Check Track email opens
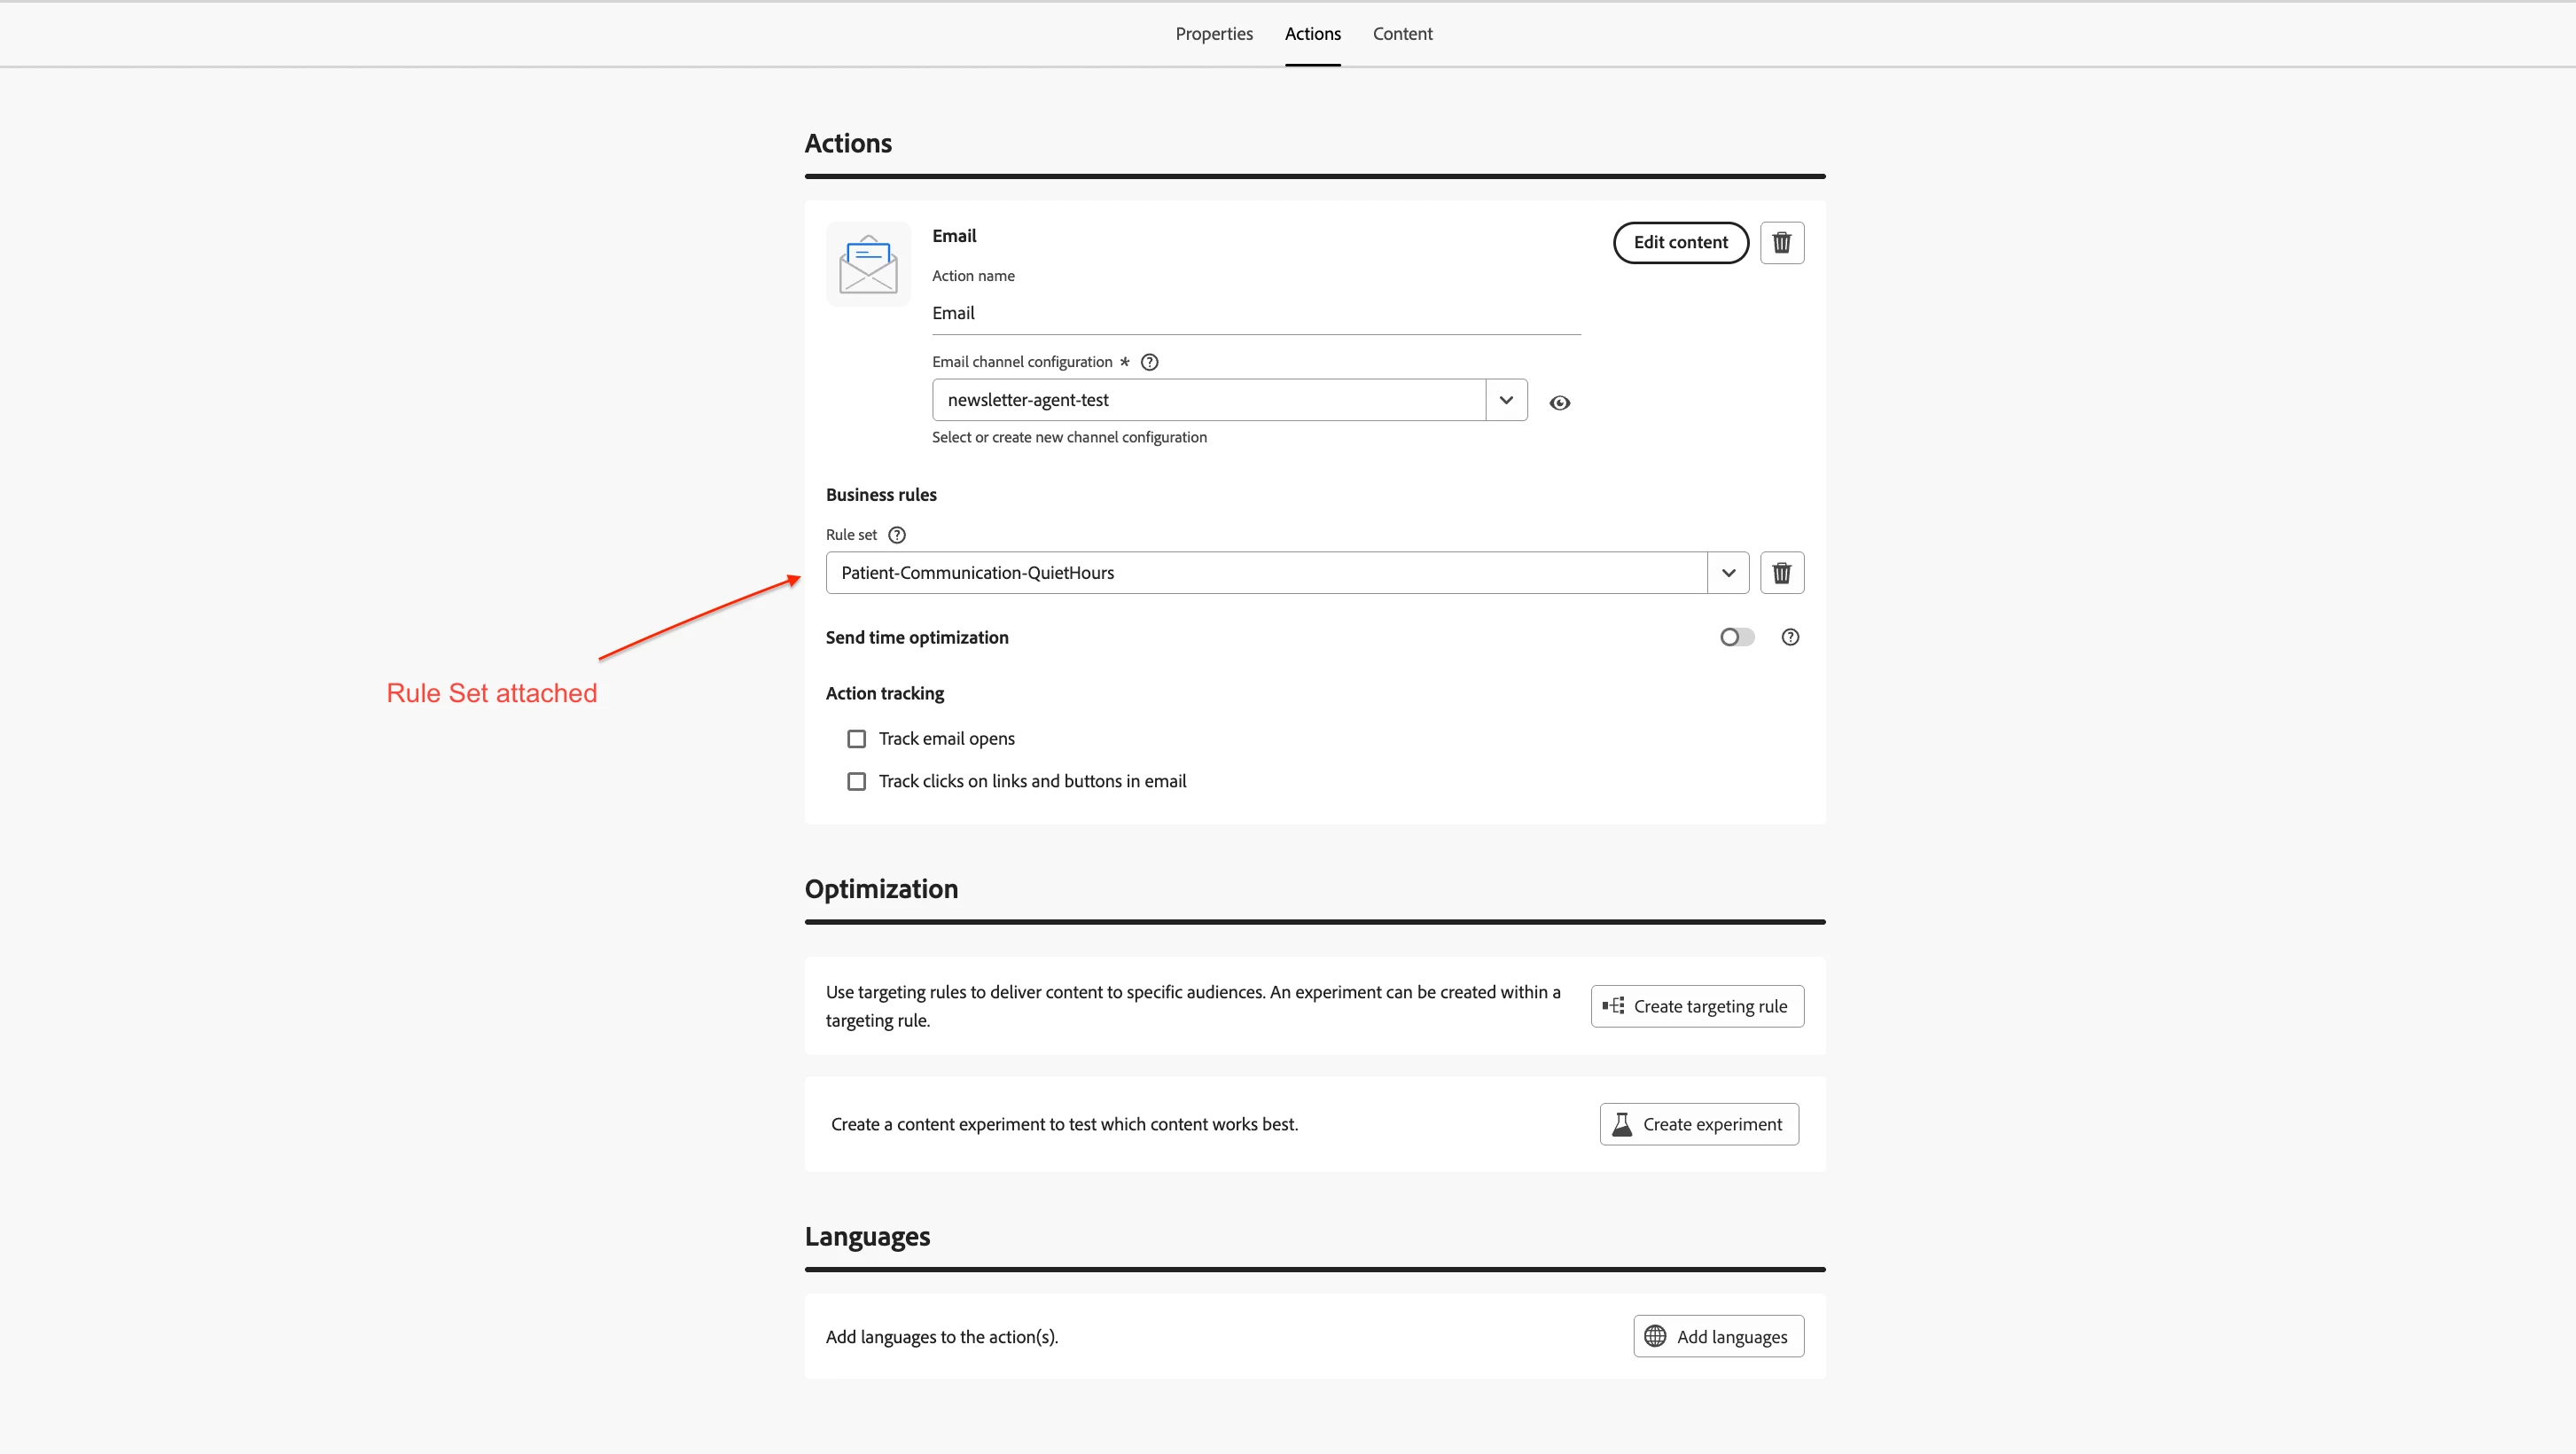The height and width of the screenshot is (1454, 2576). (856, 739)
